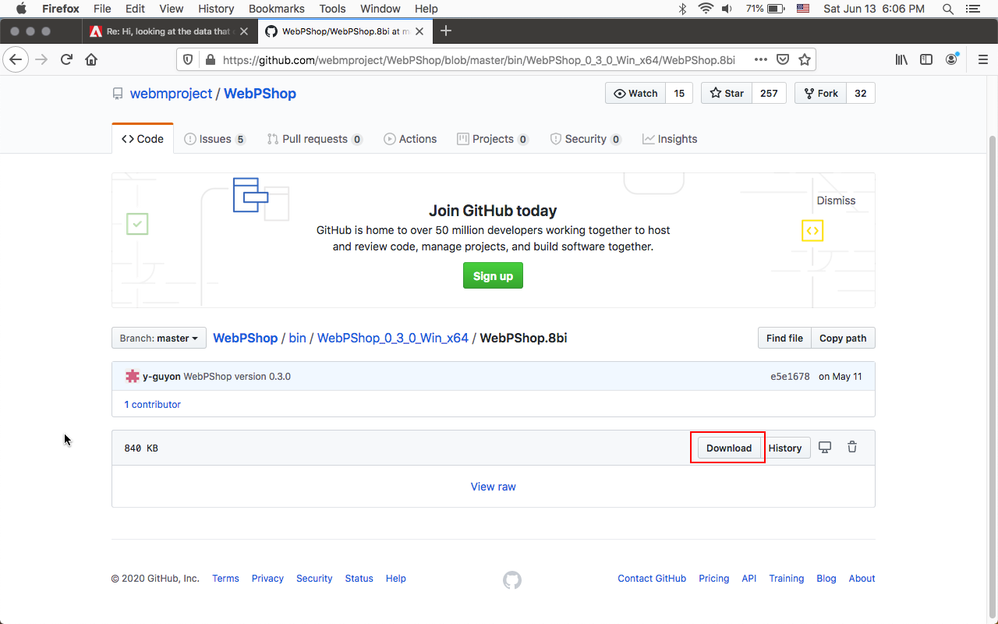
Task: Open commit e5e1678 link
Action: coord(790,376)
